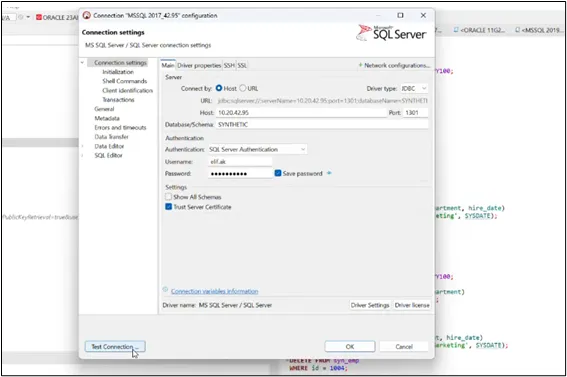Enable Show All Schemas checkbox
This screenshot has width=567, height=377.
pos(168,197)
